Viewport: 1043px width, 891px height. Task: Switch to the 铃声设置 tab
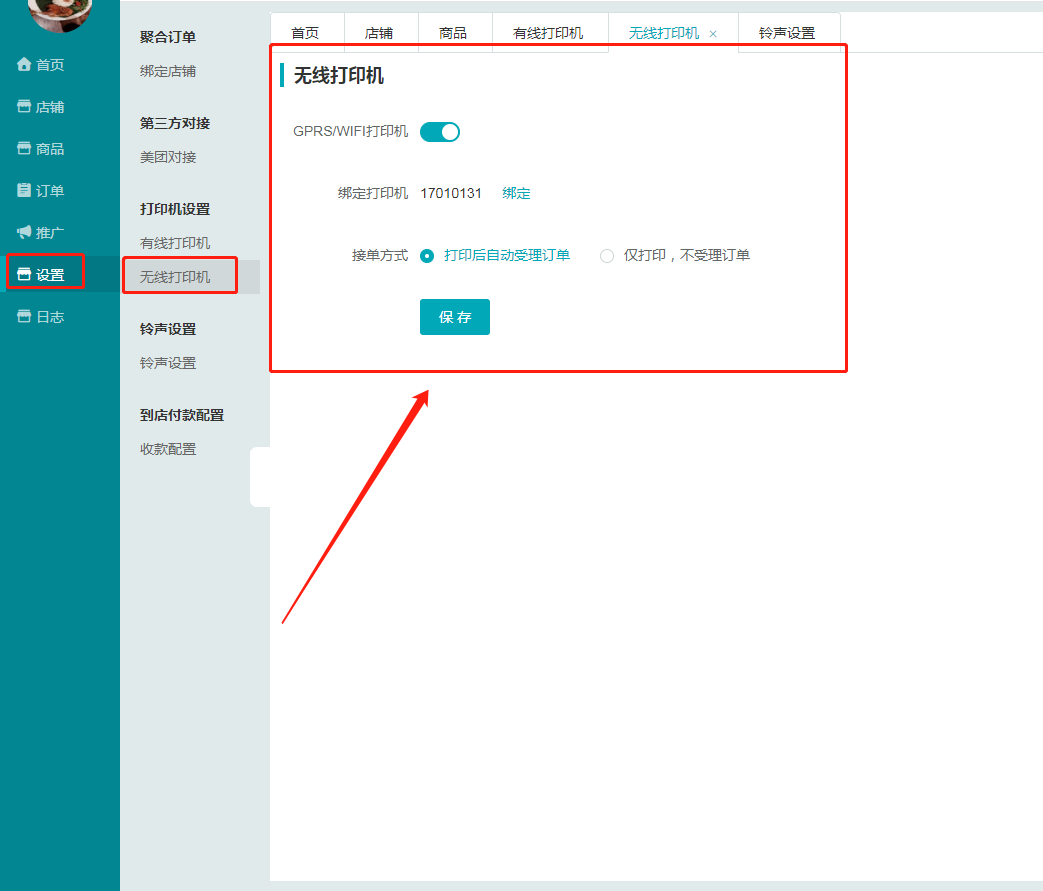(788, 33)
